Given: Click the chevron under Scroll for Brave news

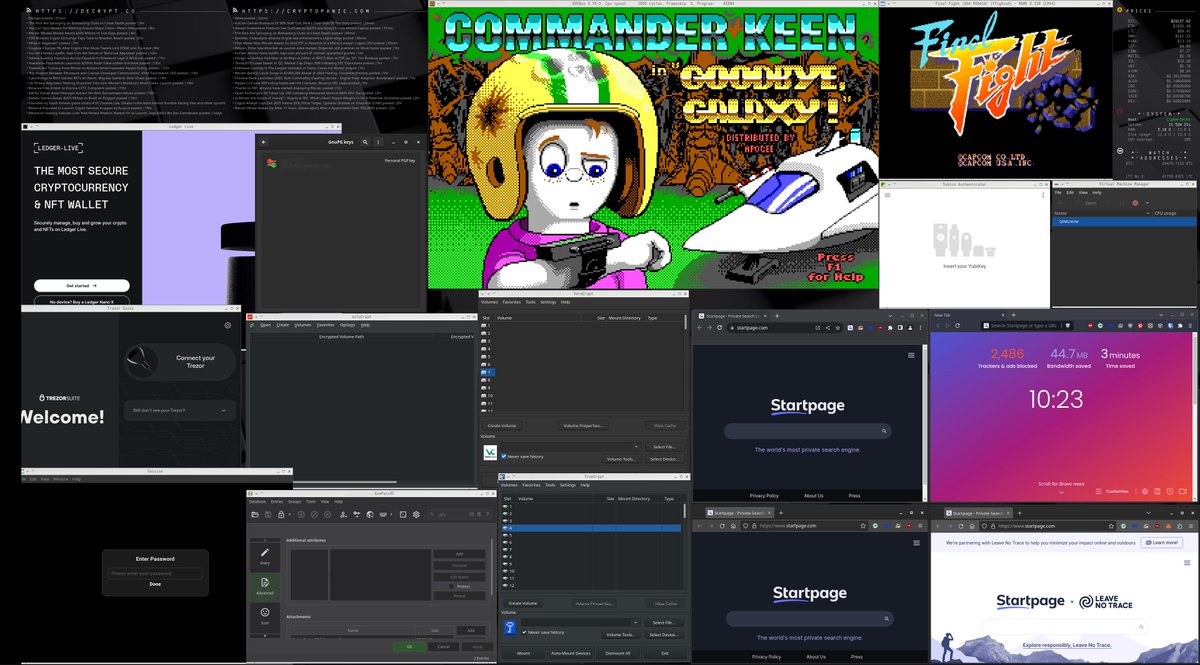Looking at the screenshot, I should [1063, 491].
